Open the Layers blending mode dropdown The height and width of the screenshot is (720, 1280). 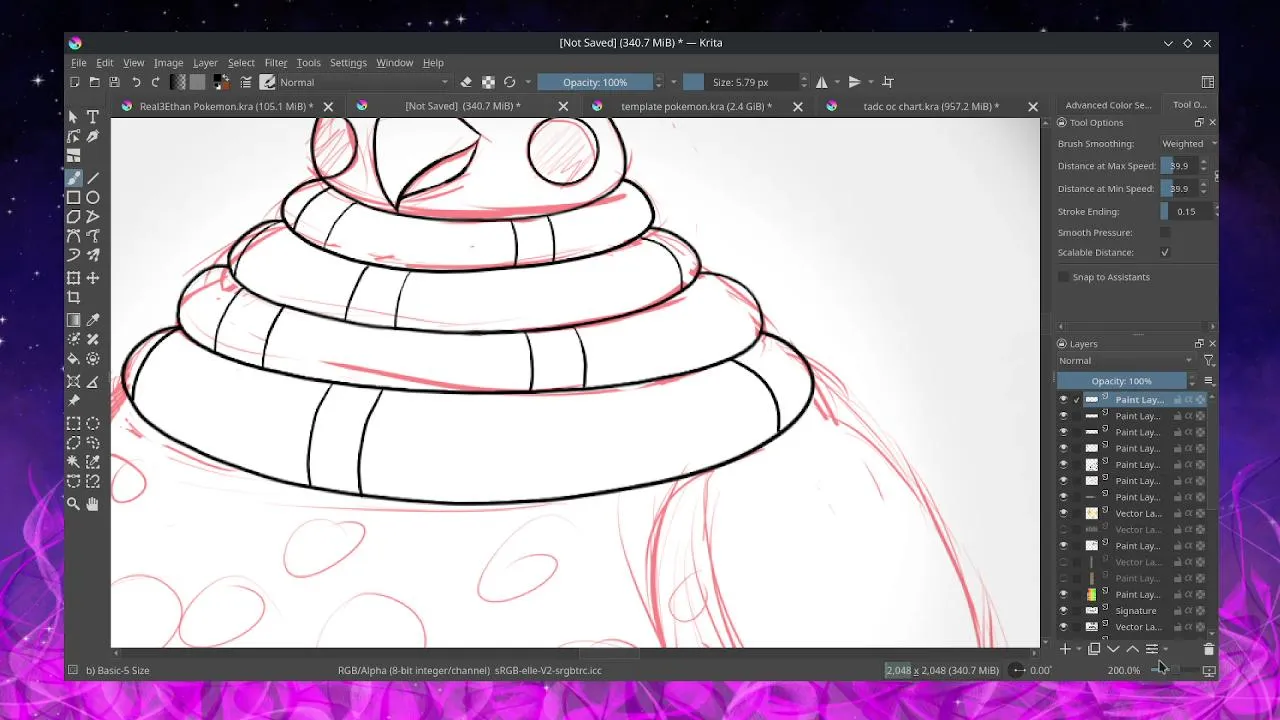[x=1126, y=361]
